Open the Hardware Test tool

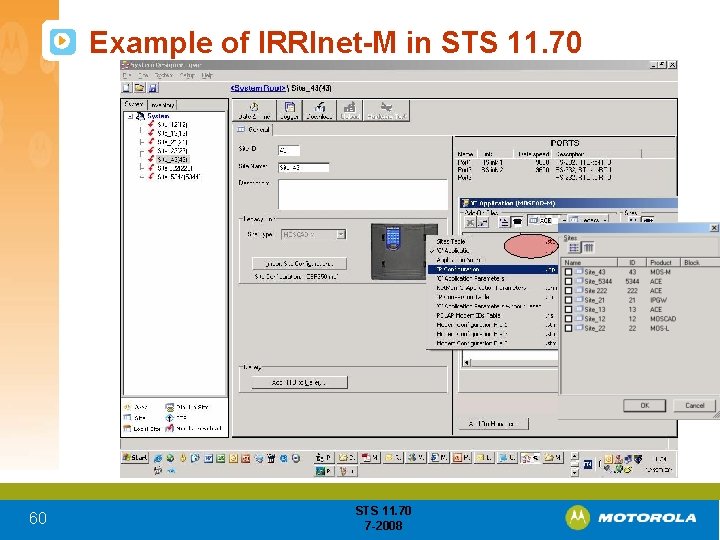(x=386, y=111)
